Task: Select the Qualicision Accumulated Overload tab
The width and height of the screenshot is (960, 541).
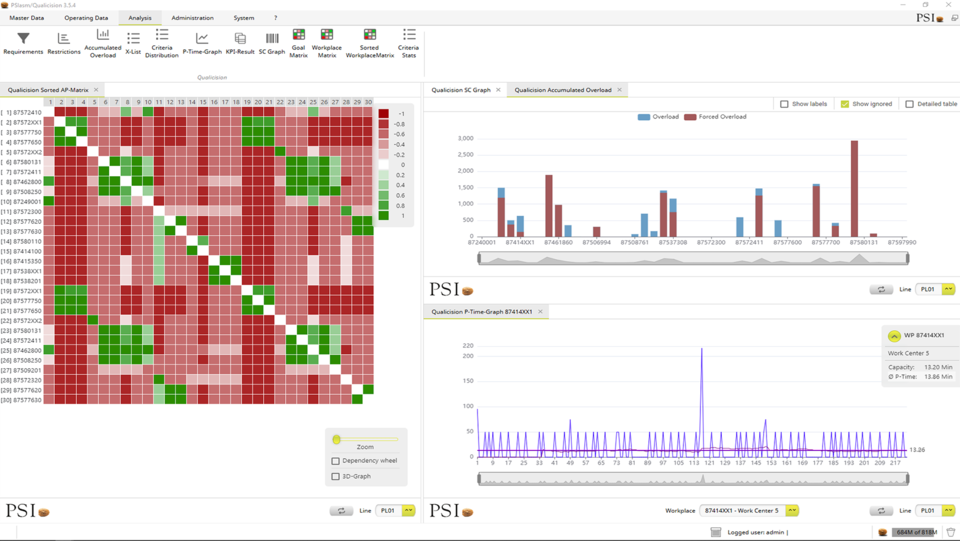Action: click(x=563, y=90)
